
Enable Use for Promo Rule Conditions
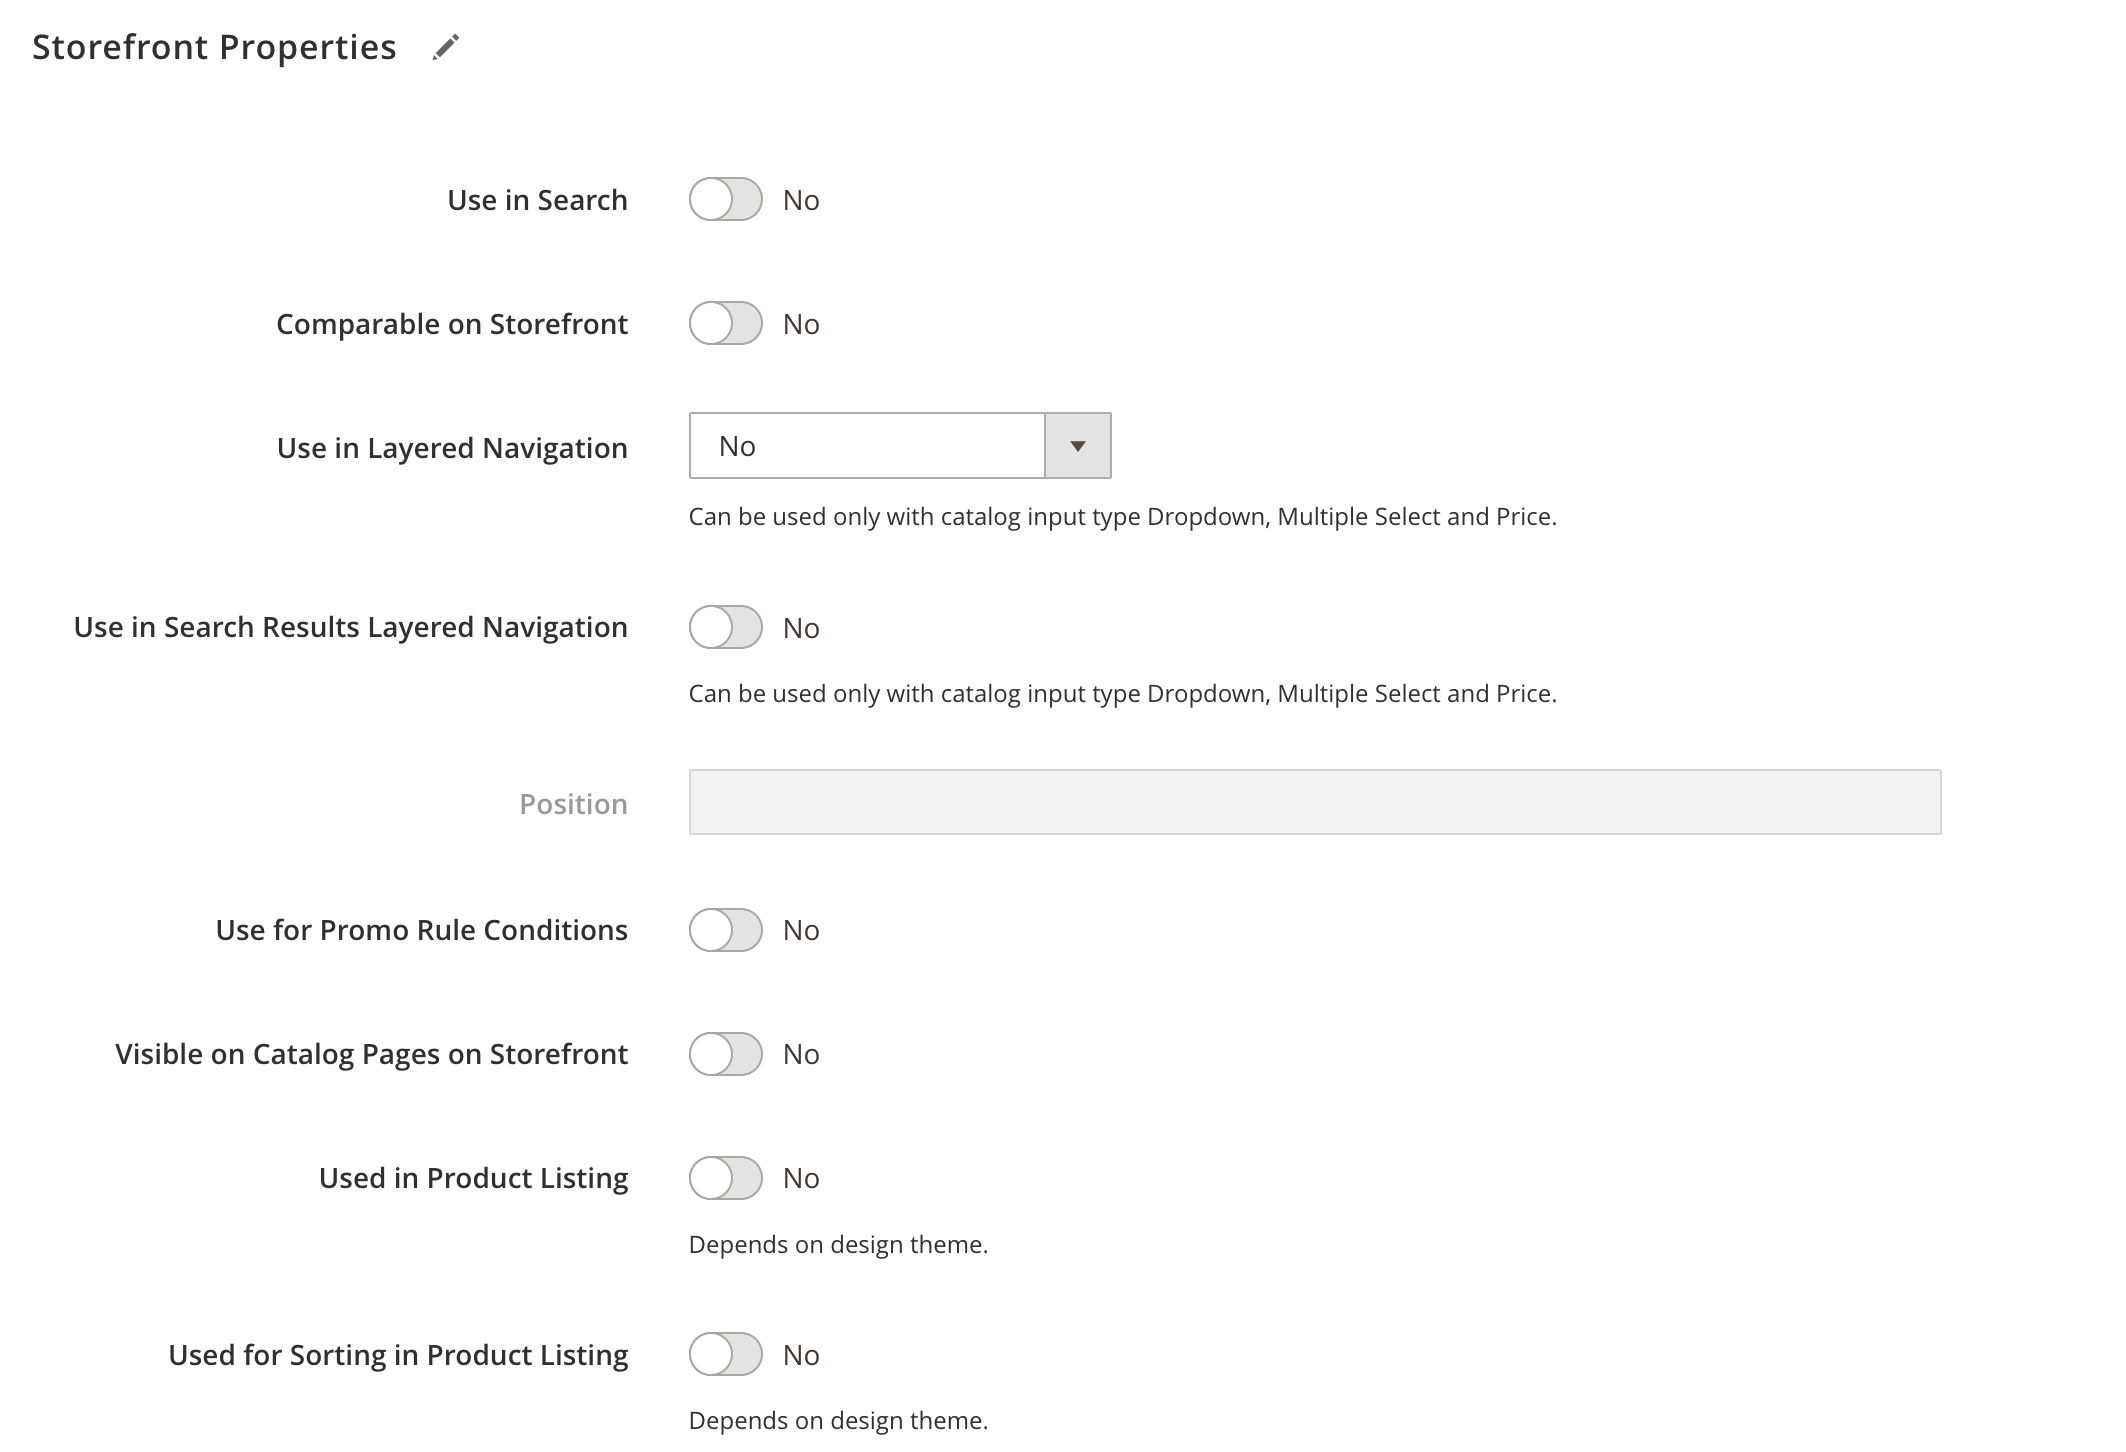point(725,930)
